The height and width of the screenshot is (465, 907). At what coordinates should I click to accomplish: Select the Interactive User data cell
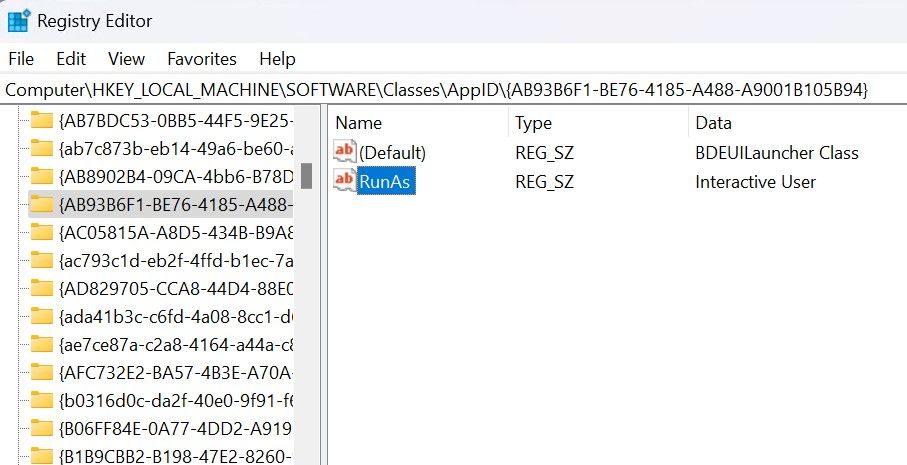point(755,181)
